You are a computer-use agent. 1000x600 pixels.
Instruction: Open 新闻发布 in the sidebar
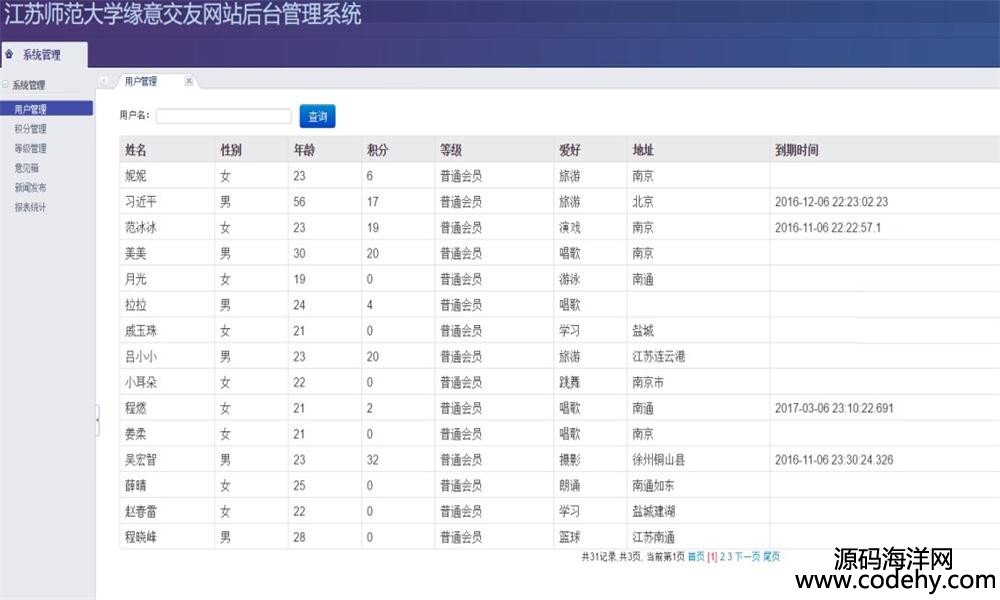pos(31,187)
